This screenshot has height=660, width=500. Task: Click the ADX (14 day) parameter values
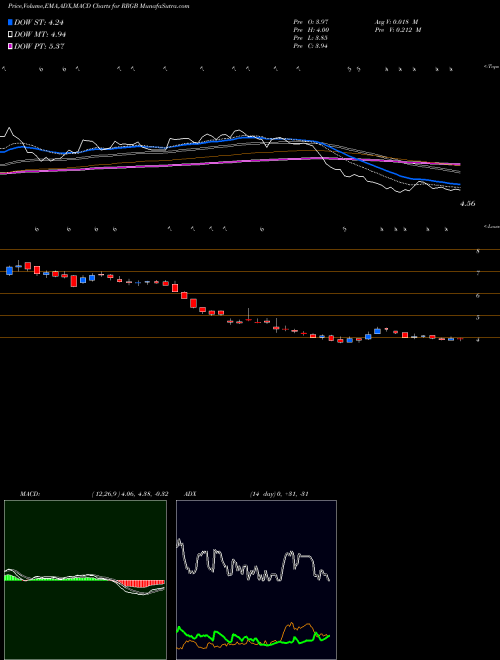pyautogui.click(x=279, y=494)
